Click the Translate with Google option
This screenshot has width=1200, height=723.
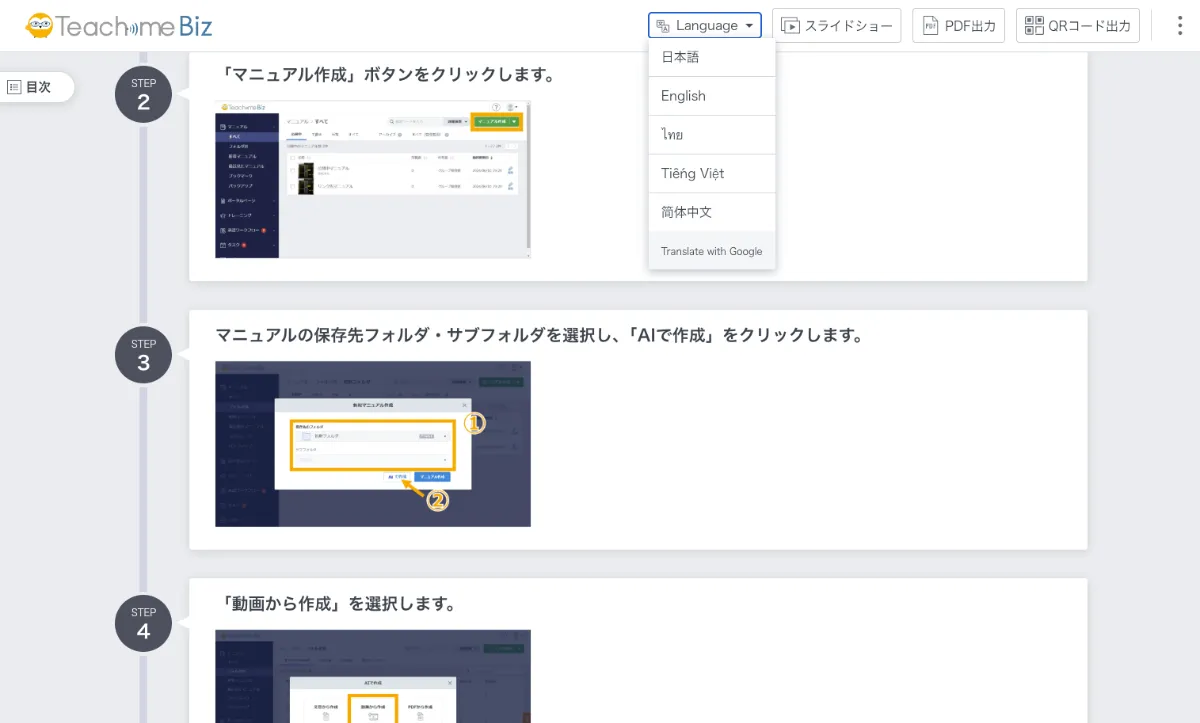[x=712, y=251]
